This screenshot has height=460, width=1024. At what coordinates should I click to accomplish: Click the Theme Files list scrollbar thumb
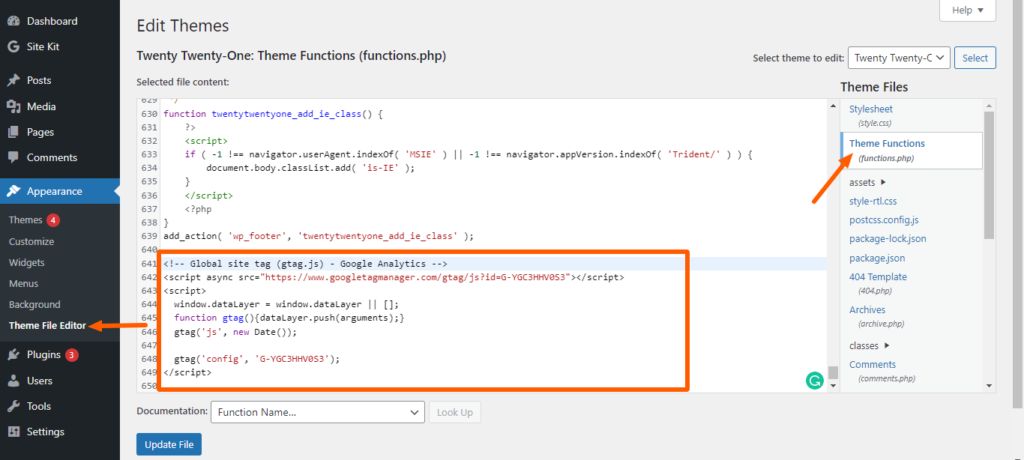tap(989, 175)
